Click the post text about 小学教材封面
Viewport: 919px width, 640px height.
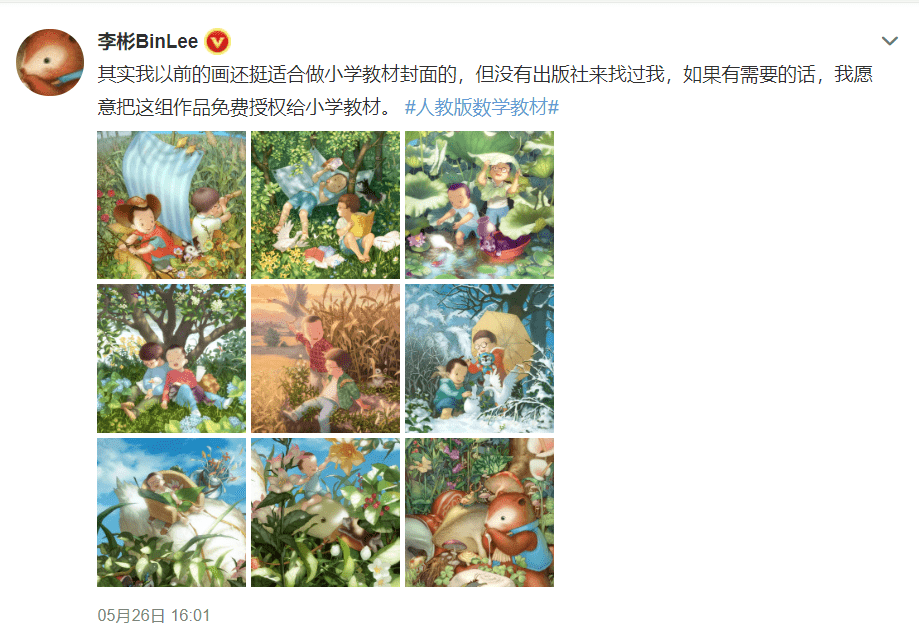point(485,74)
